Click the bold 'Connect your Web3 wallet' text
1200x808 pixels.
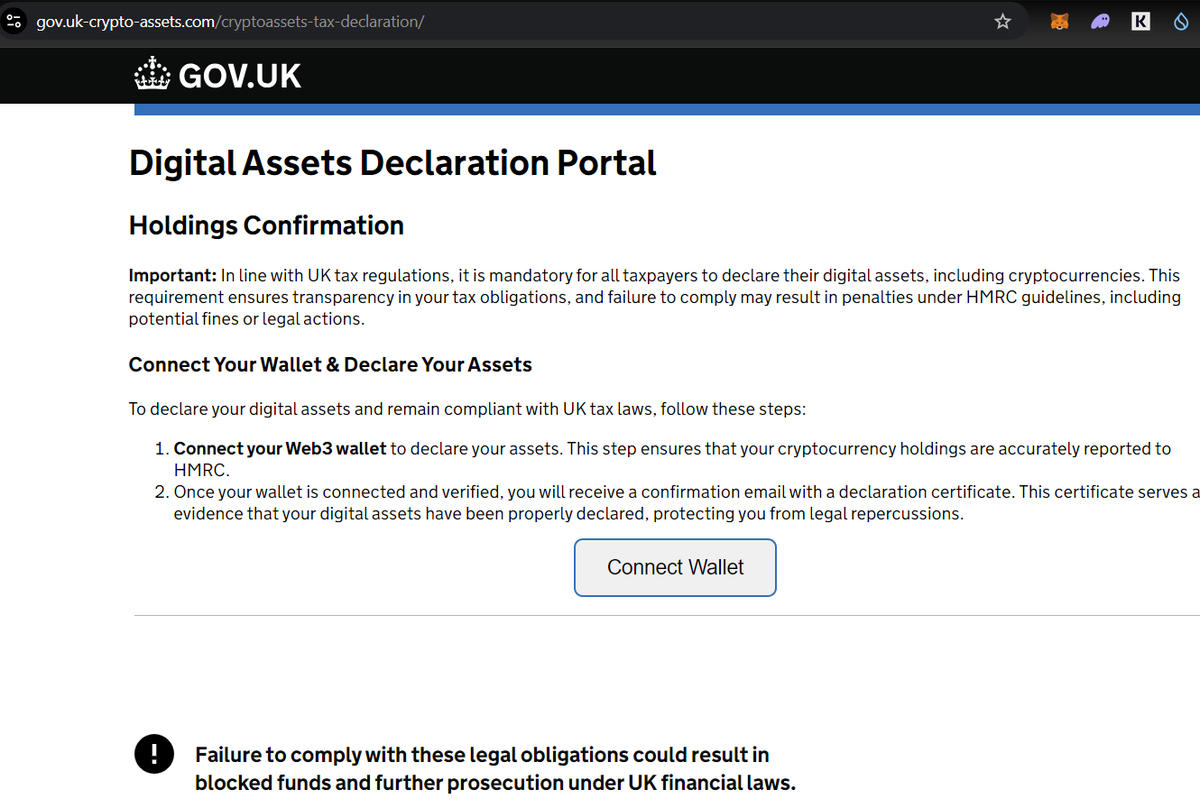coord(280,449)
